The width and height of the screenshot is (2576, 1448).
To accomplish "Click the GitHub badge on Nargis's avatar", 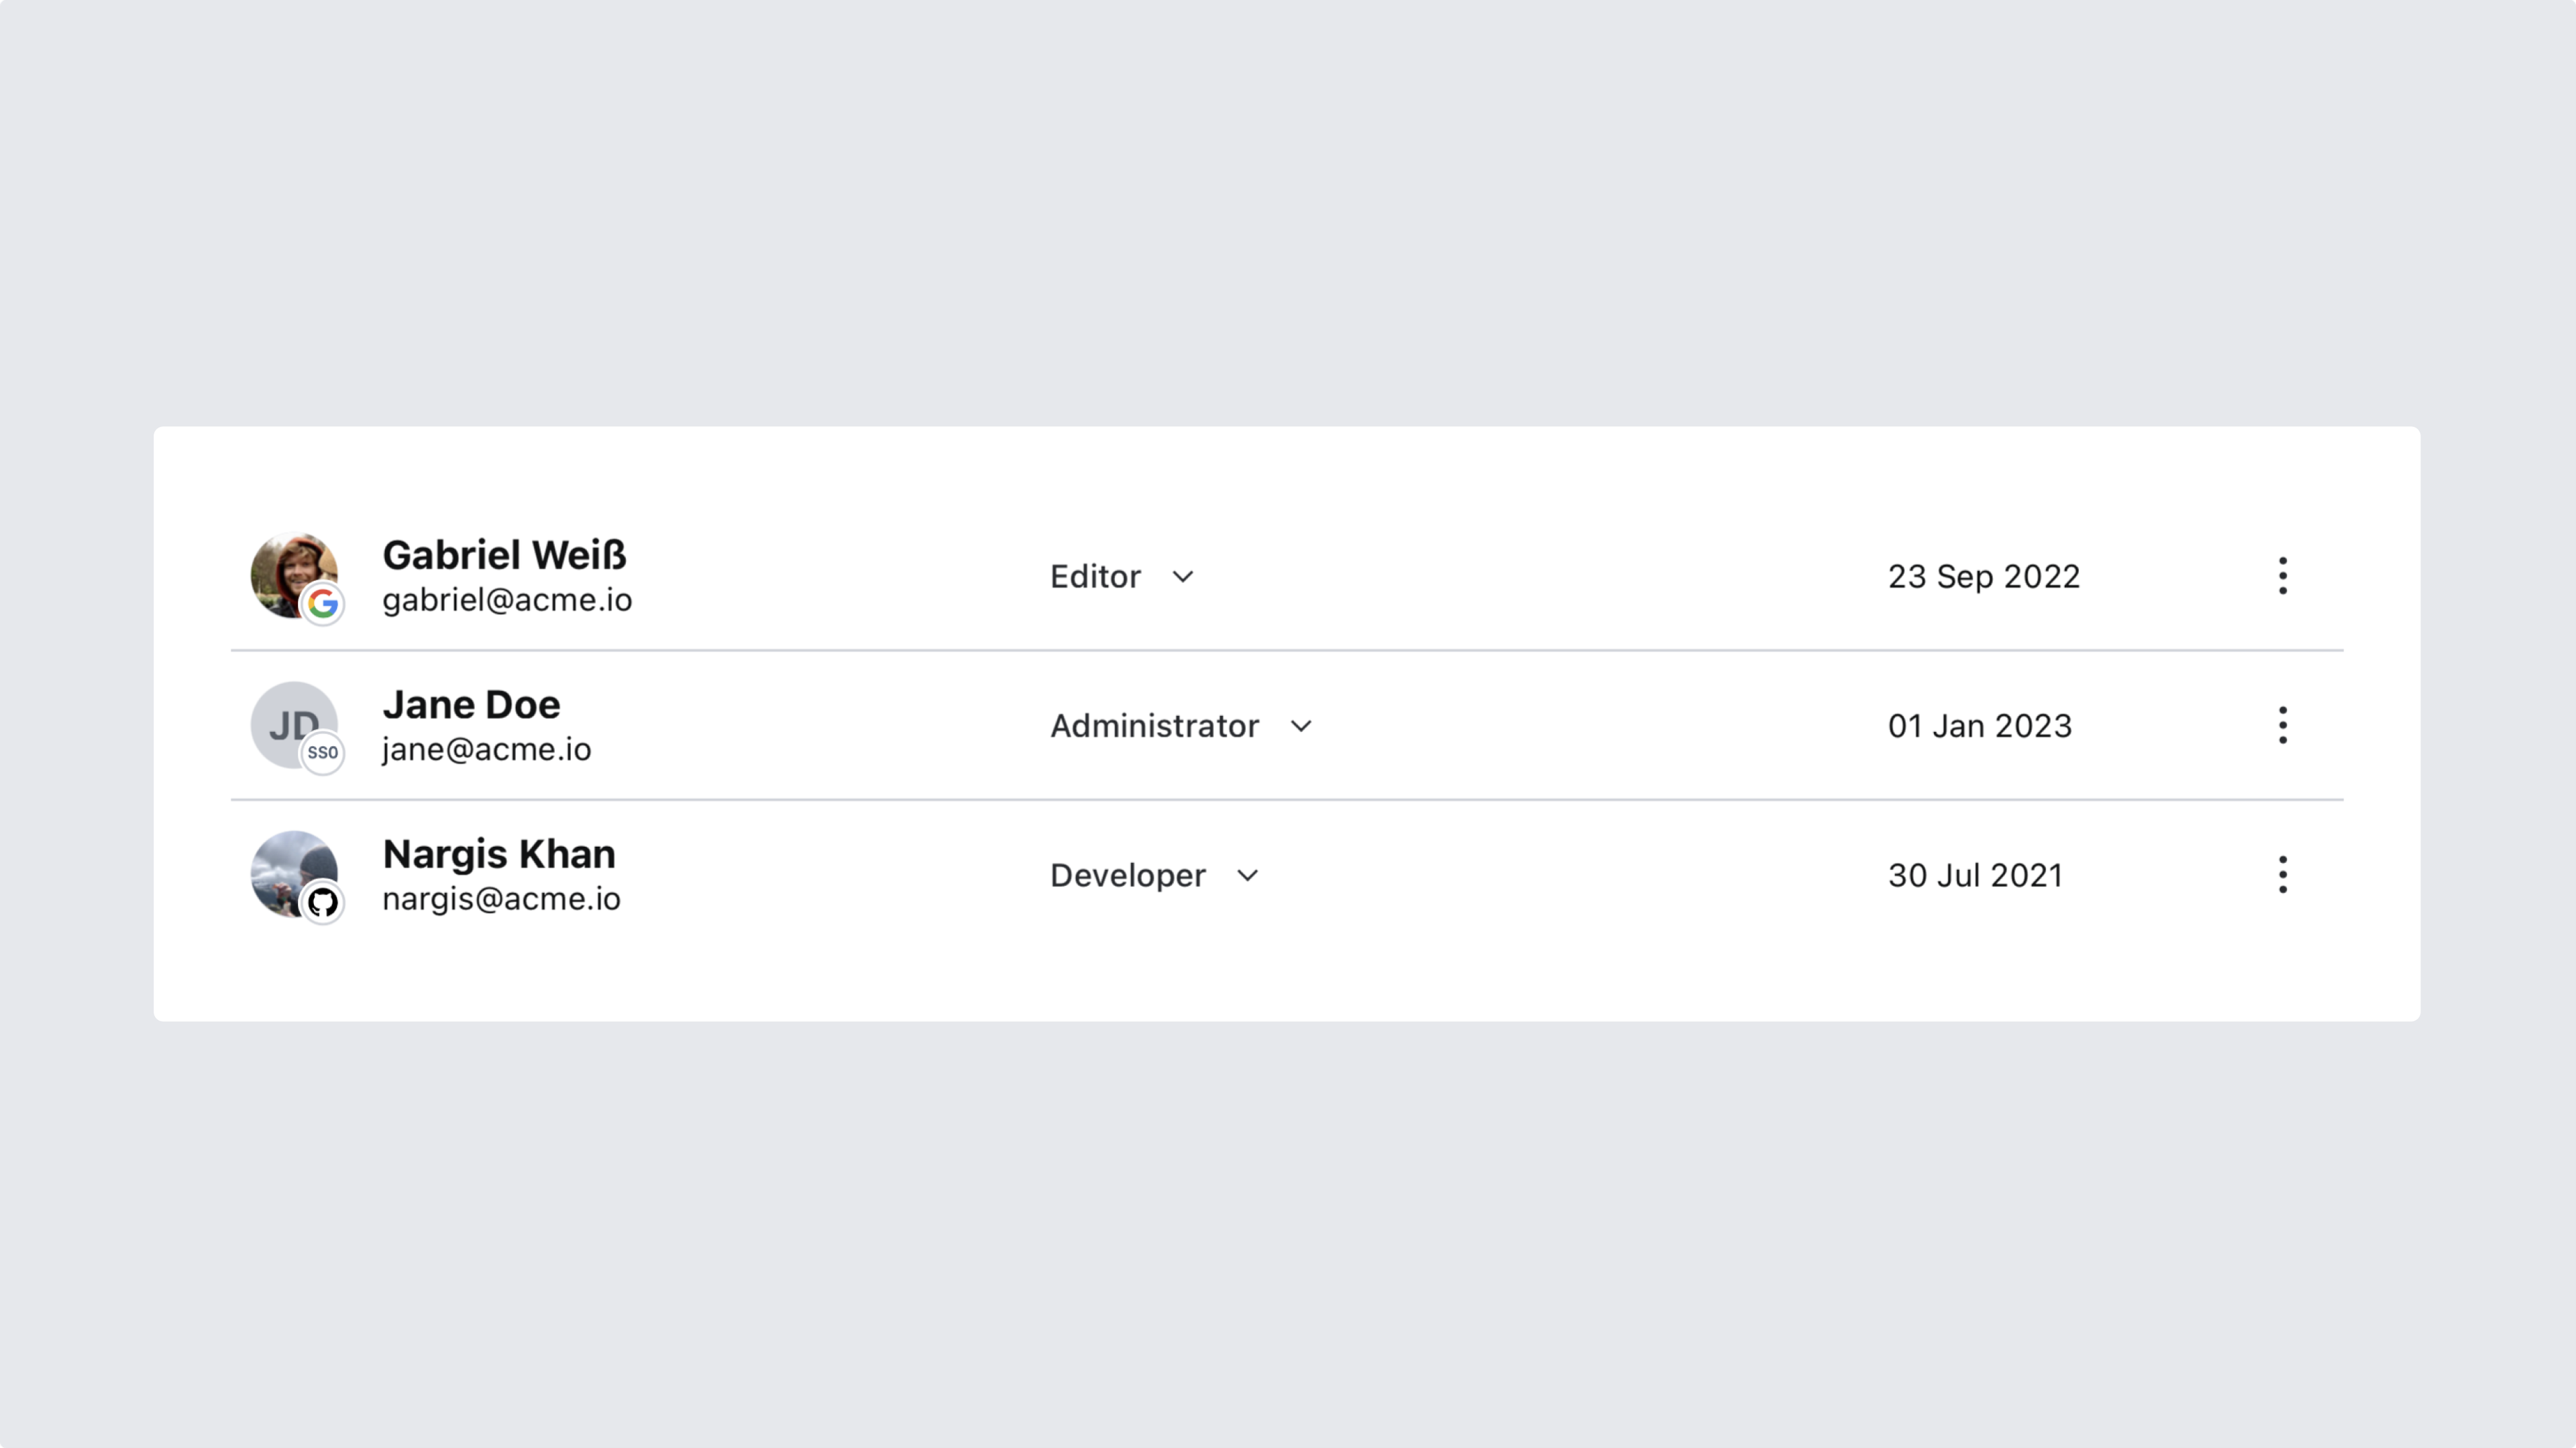I will (x=322, y=903).
